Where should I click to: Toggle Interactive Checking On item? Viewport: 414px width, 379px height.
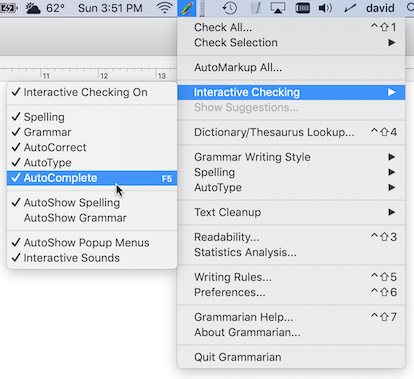92,92
